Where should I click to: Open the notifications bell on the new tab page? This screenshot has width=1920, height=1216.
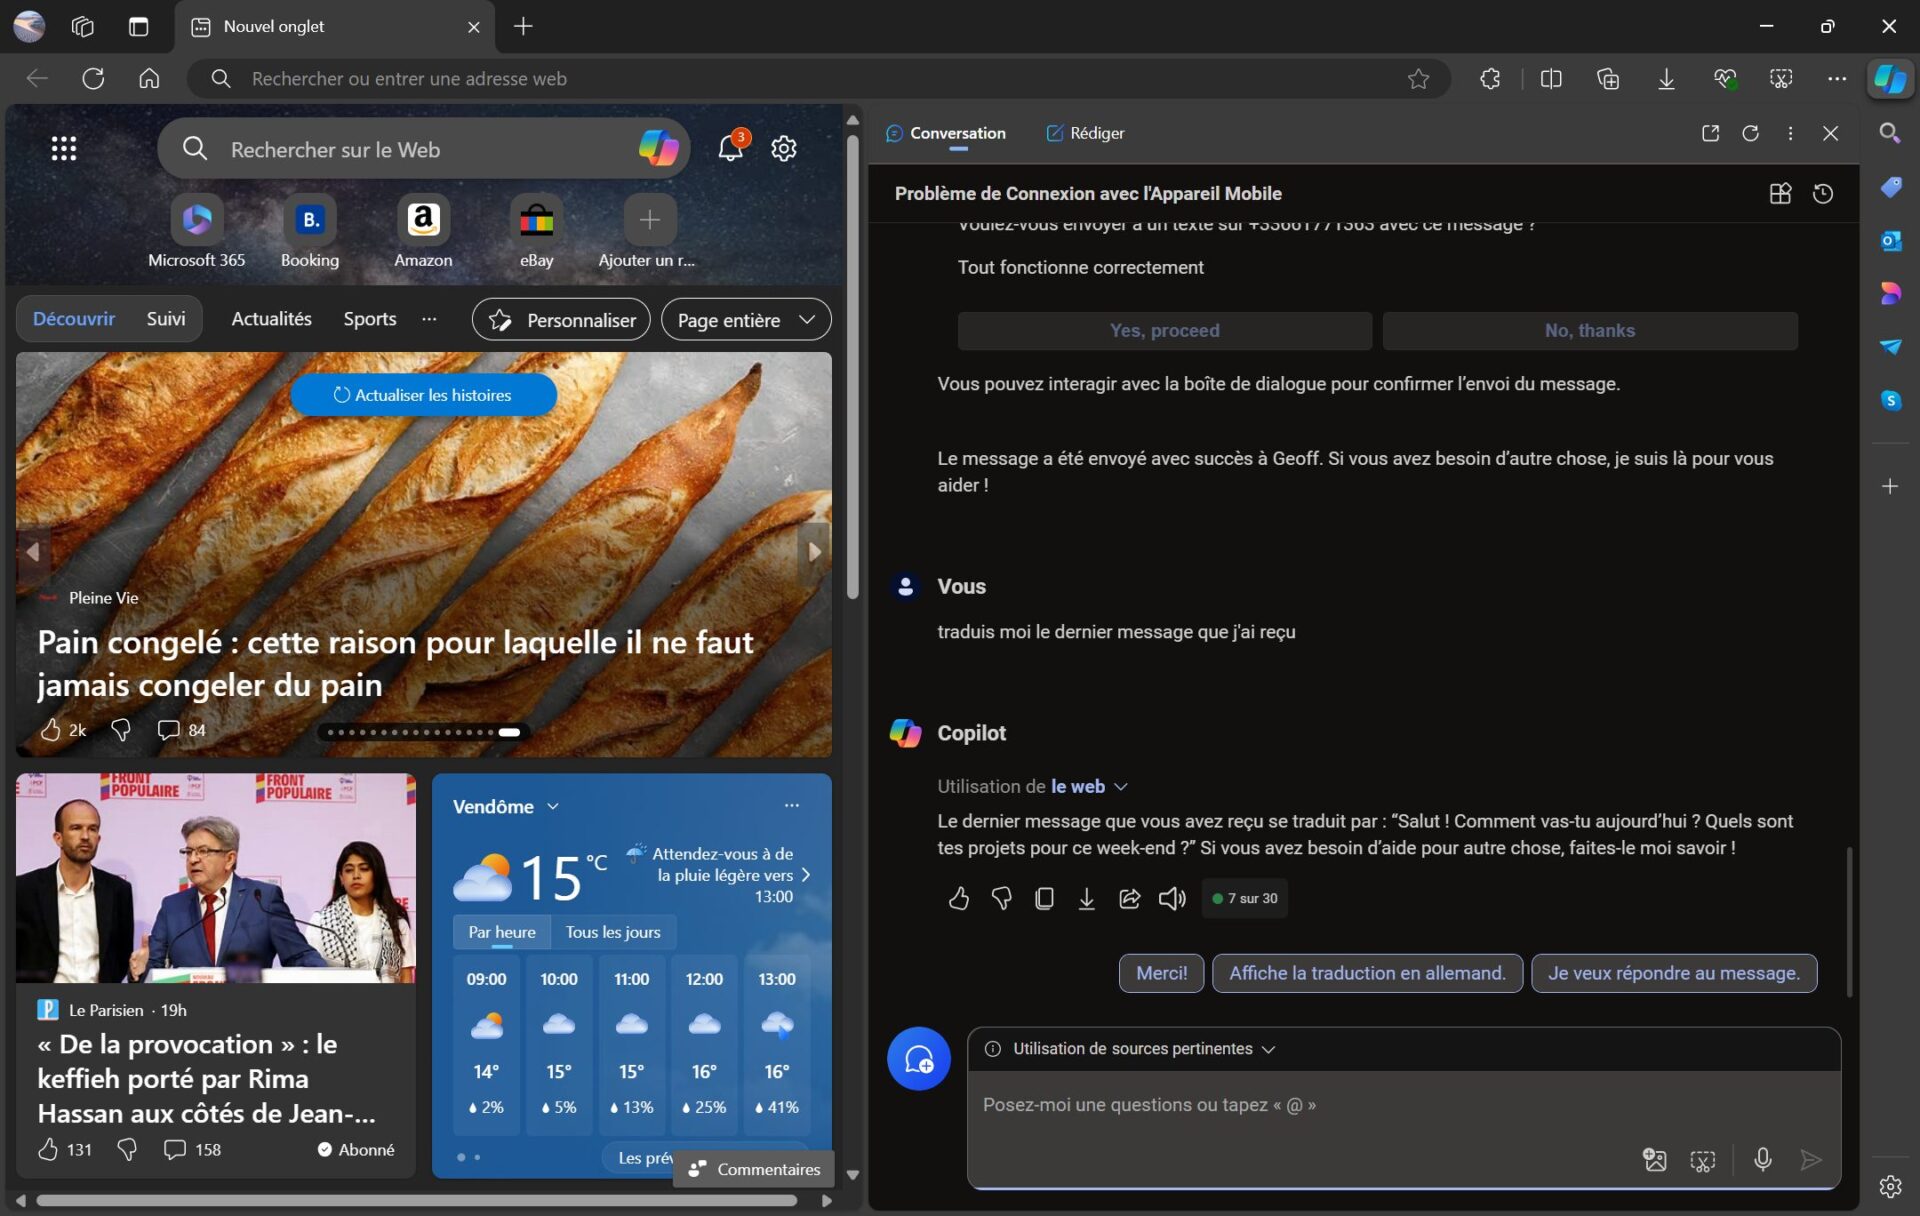tap(730, 149)
